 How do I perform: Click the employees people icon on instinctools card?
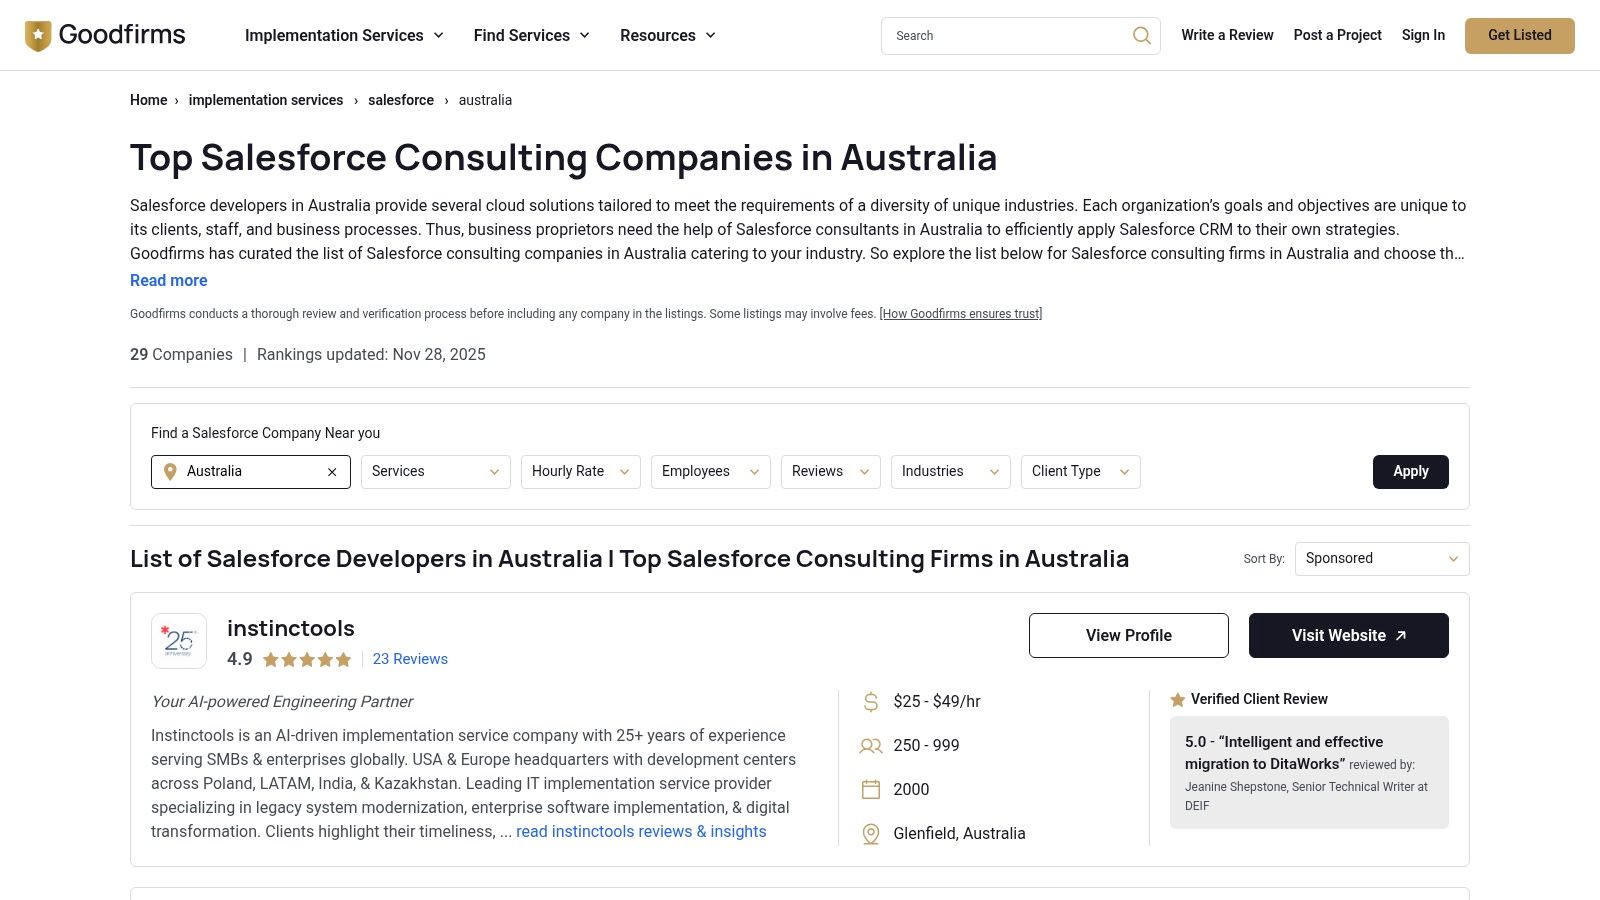869,745
